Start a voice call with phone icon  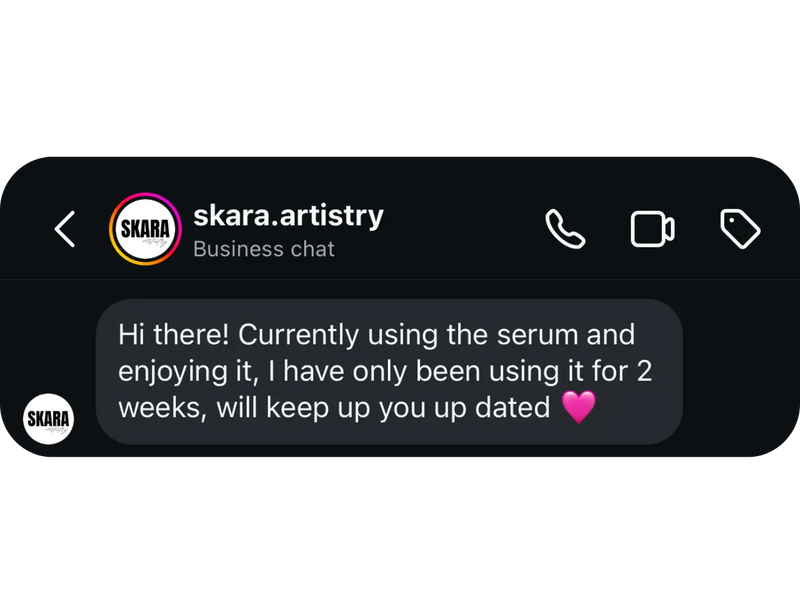(x=565, y=229)
